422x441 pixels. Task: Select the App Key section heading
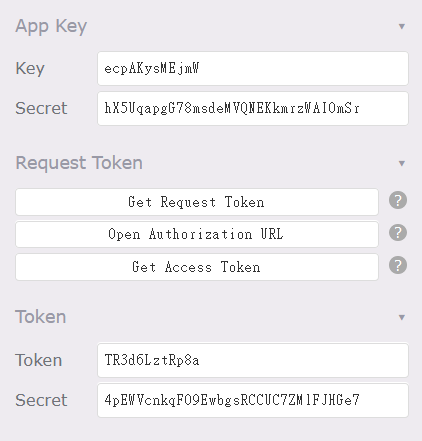click(51, 26)
